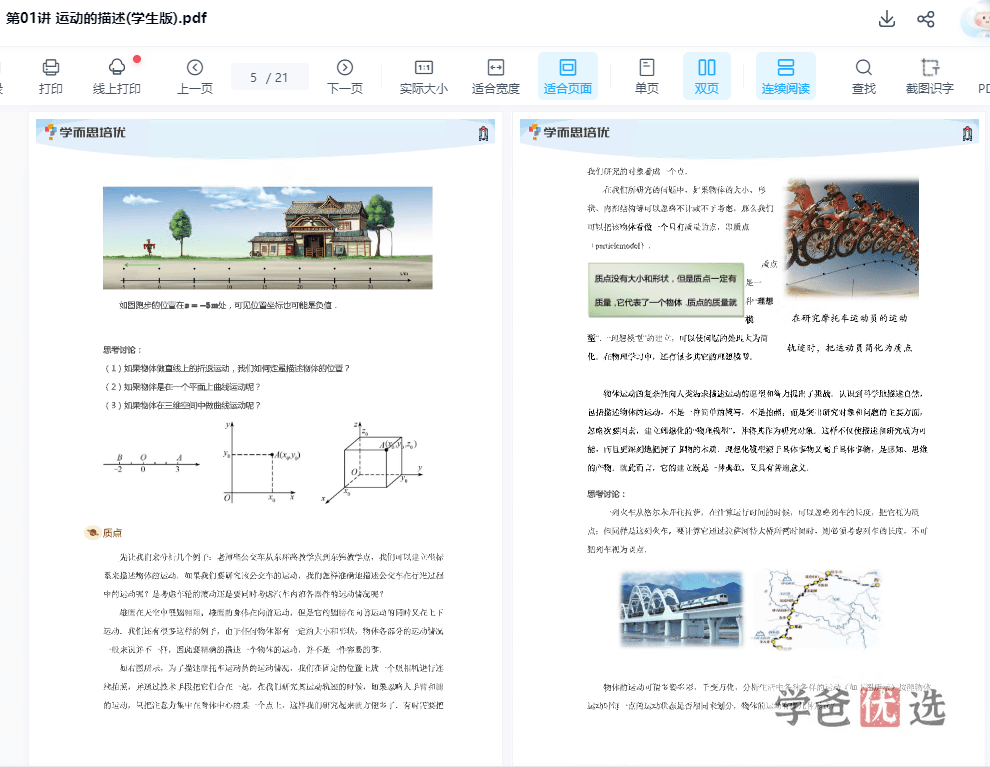990x767 pixels.
Task: Open online printing (线上打印)
Action: point(117,76)
